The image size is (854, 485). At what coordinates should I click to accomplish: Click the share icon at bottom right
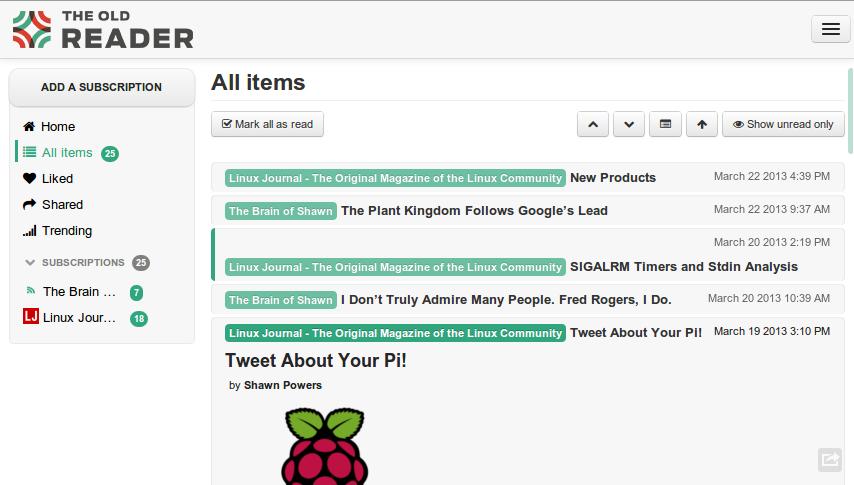pyautogui.click(x=829, y=459)
